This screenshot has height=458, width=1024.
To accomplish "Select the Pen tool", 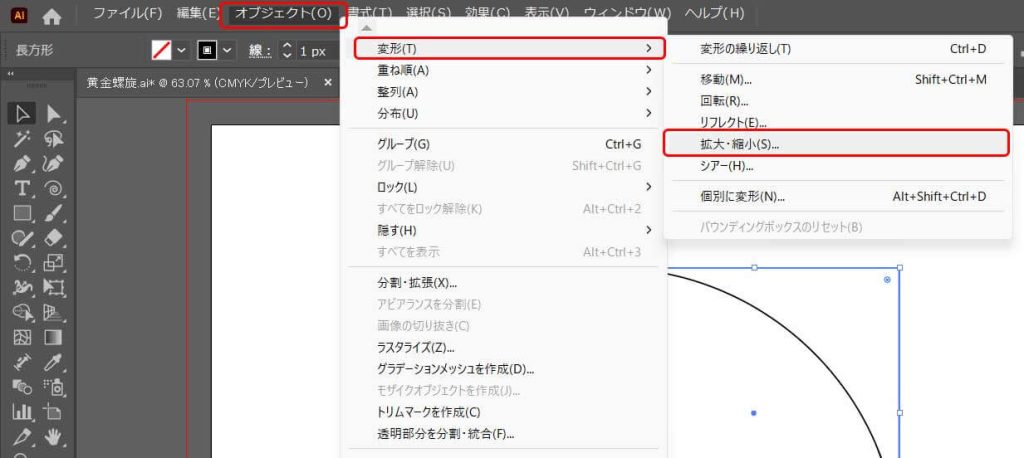I will 22,163.
